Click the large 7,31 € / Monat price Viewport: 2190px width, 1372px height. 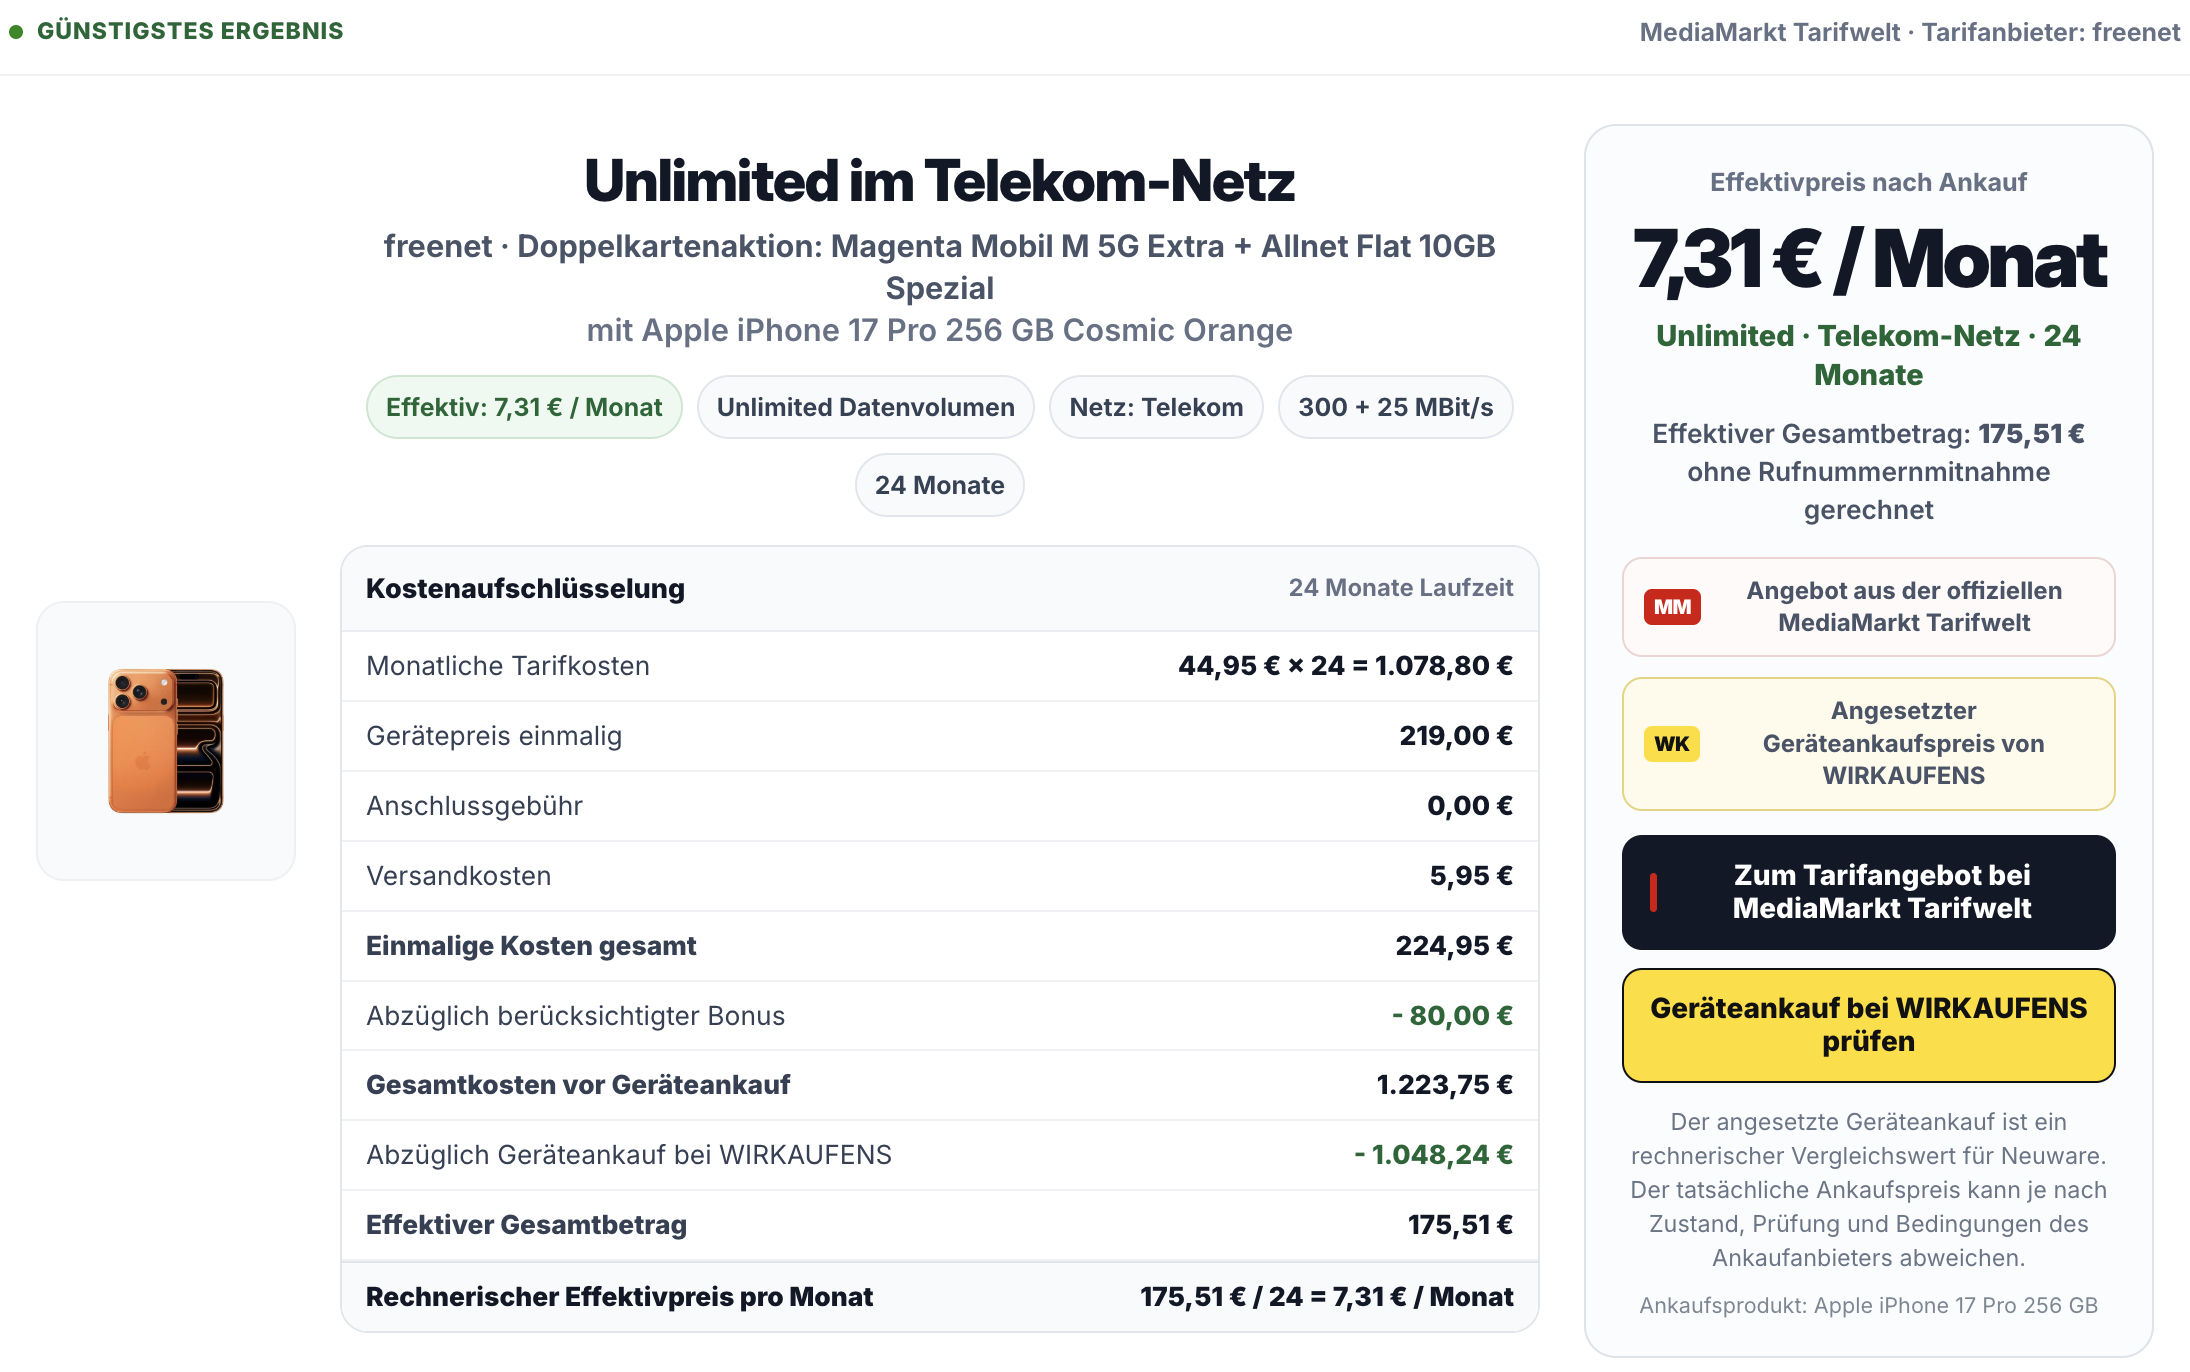click(1868, 259)
